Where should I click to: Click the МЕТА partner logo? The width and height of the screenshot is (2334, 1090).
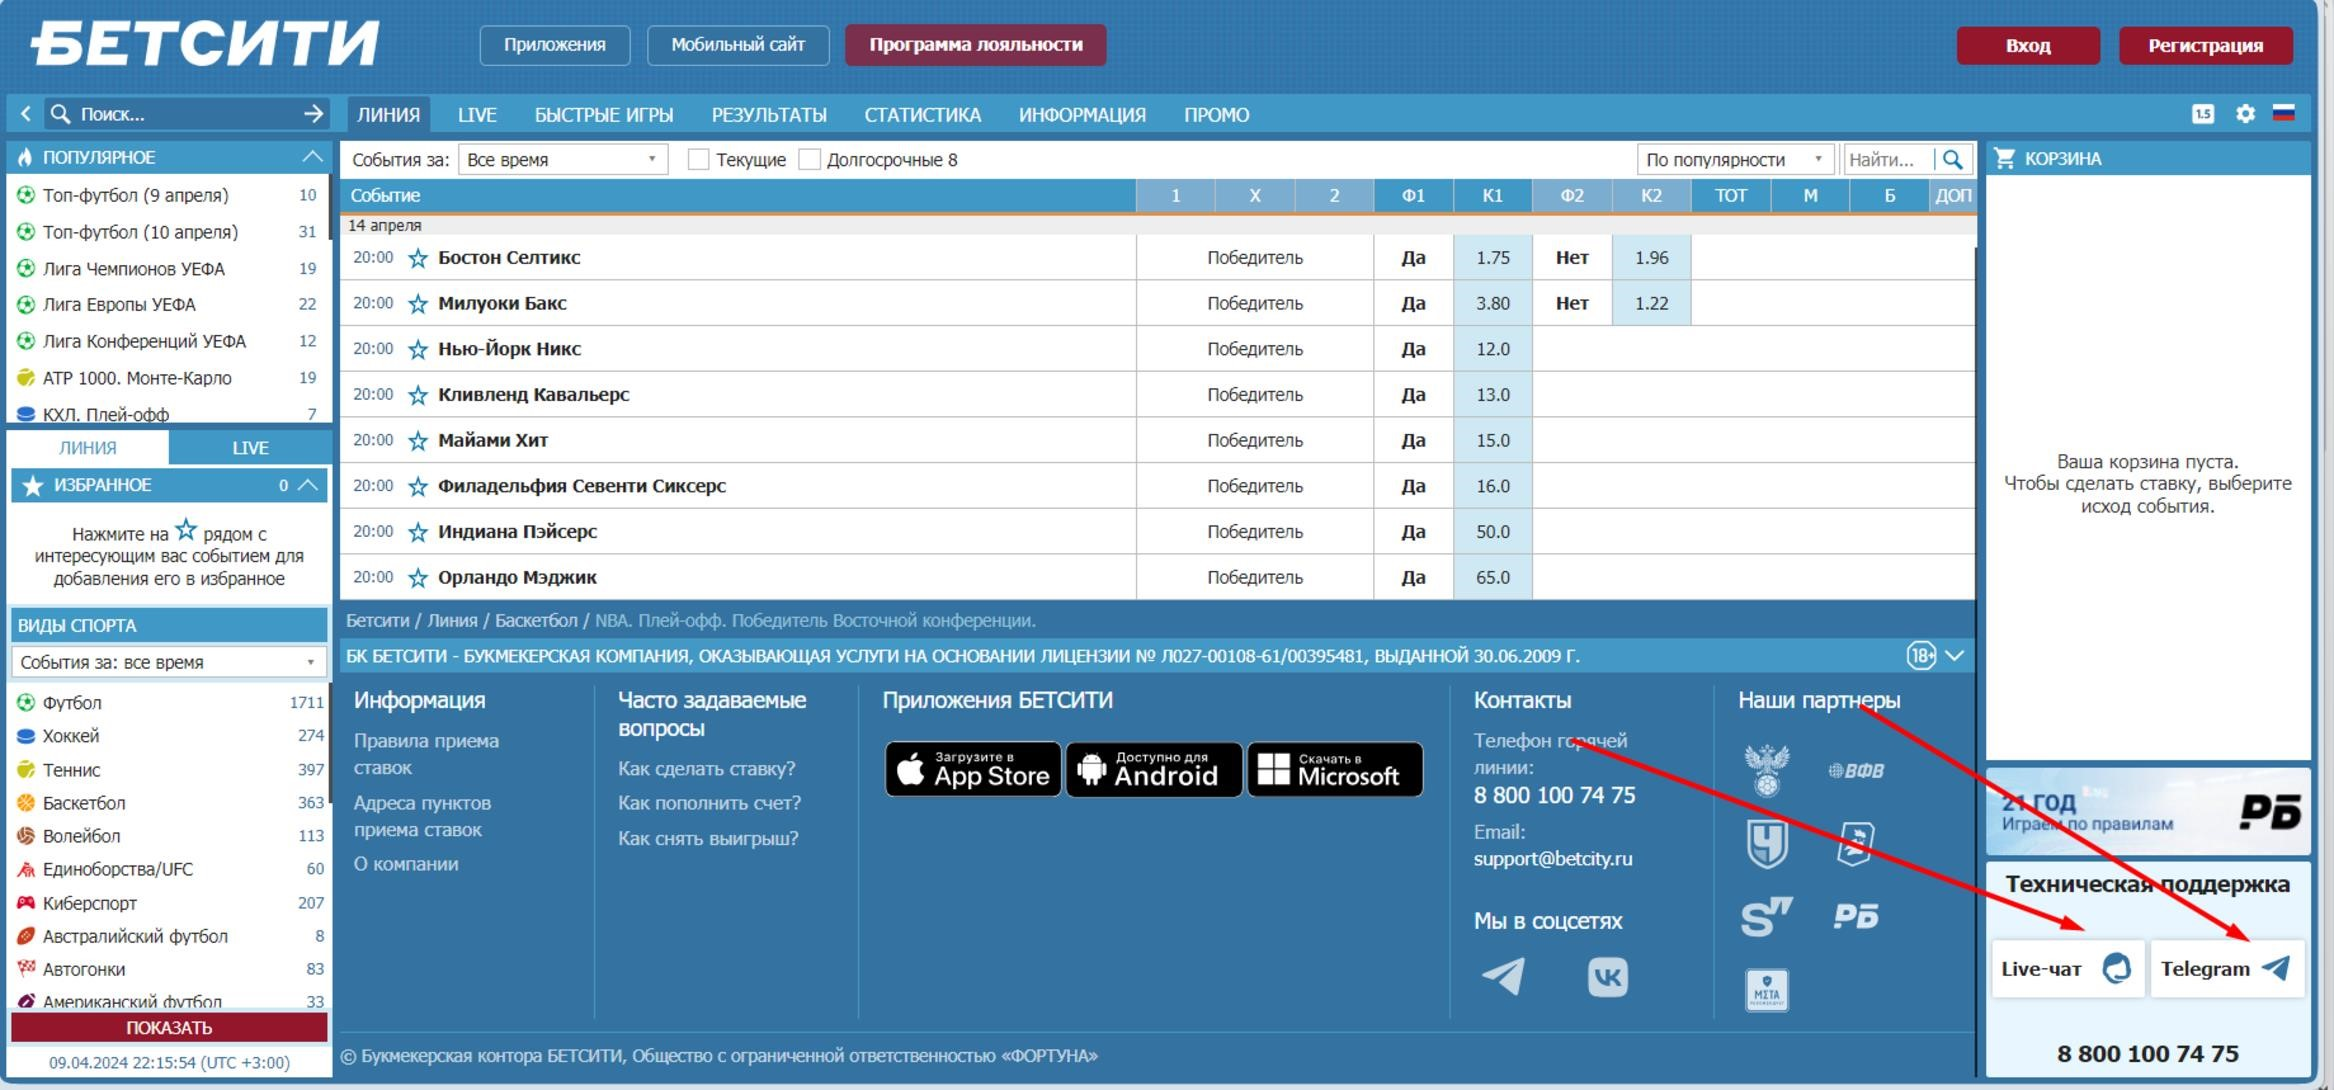pyautogui.click(x=1767, y=990)
